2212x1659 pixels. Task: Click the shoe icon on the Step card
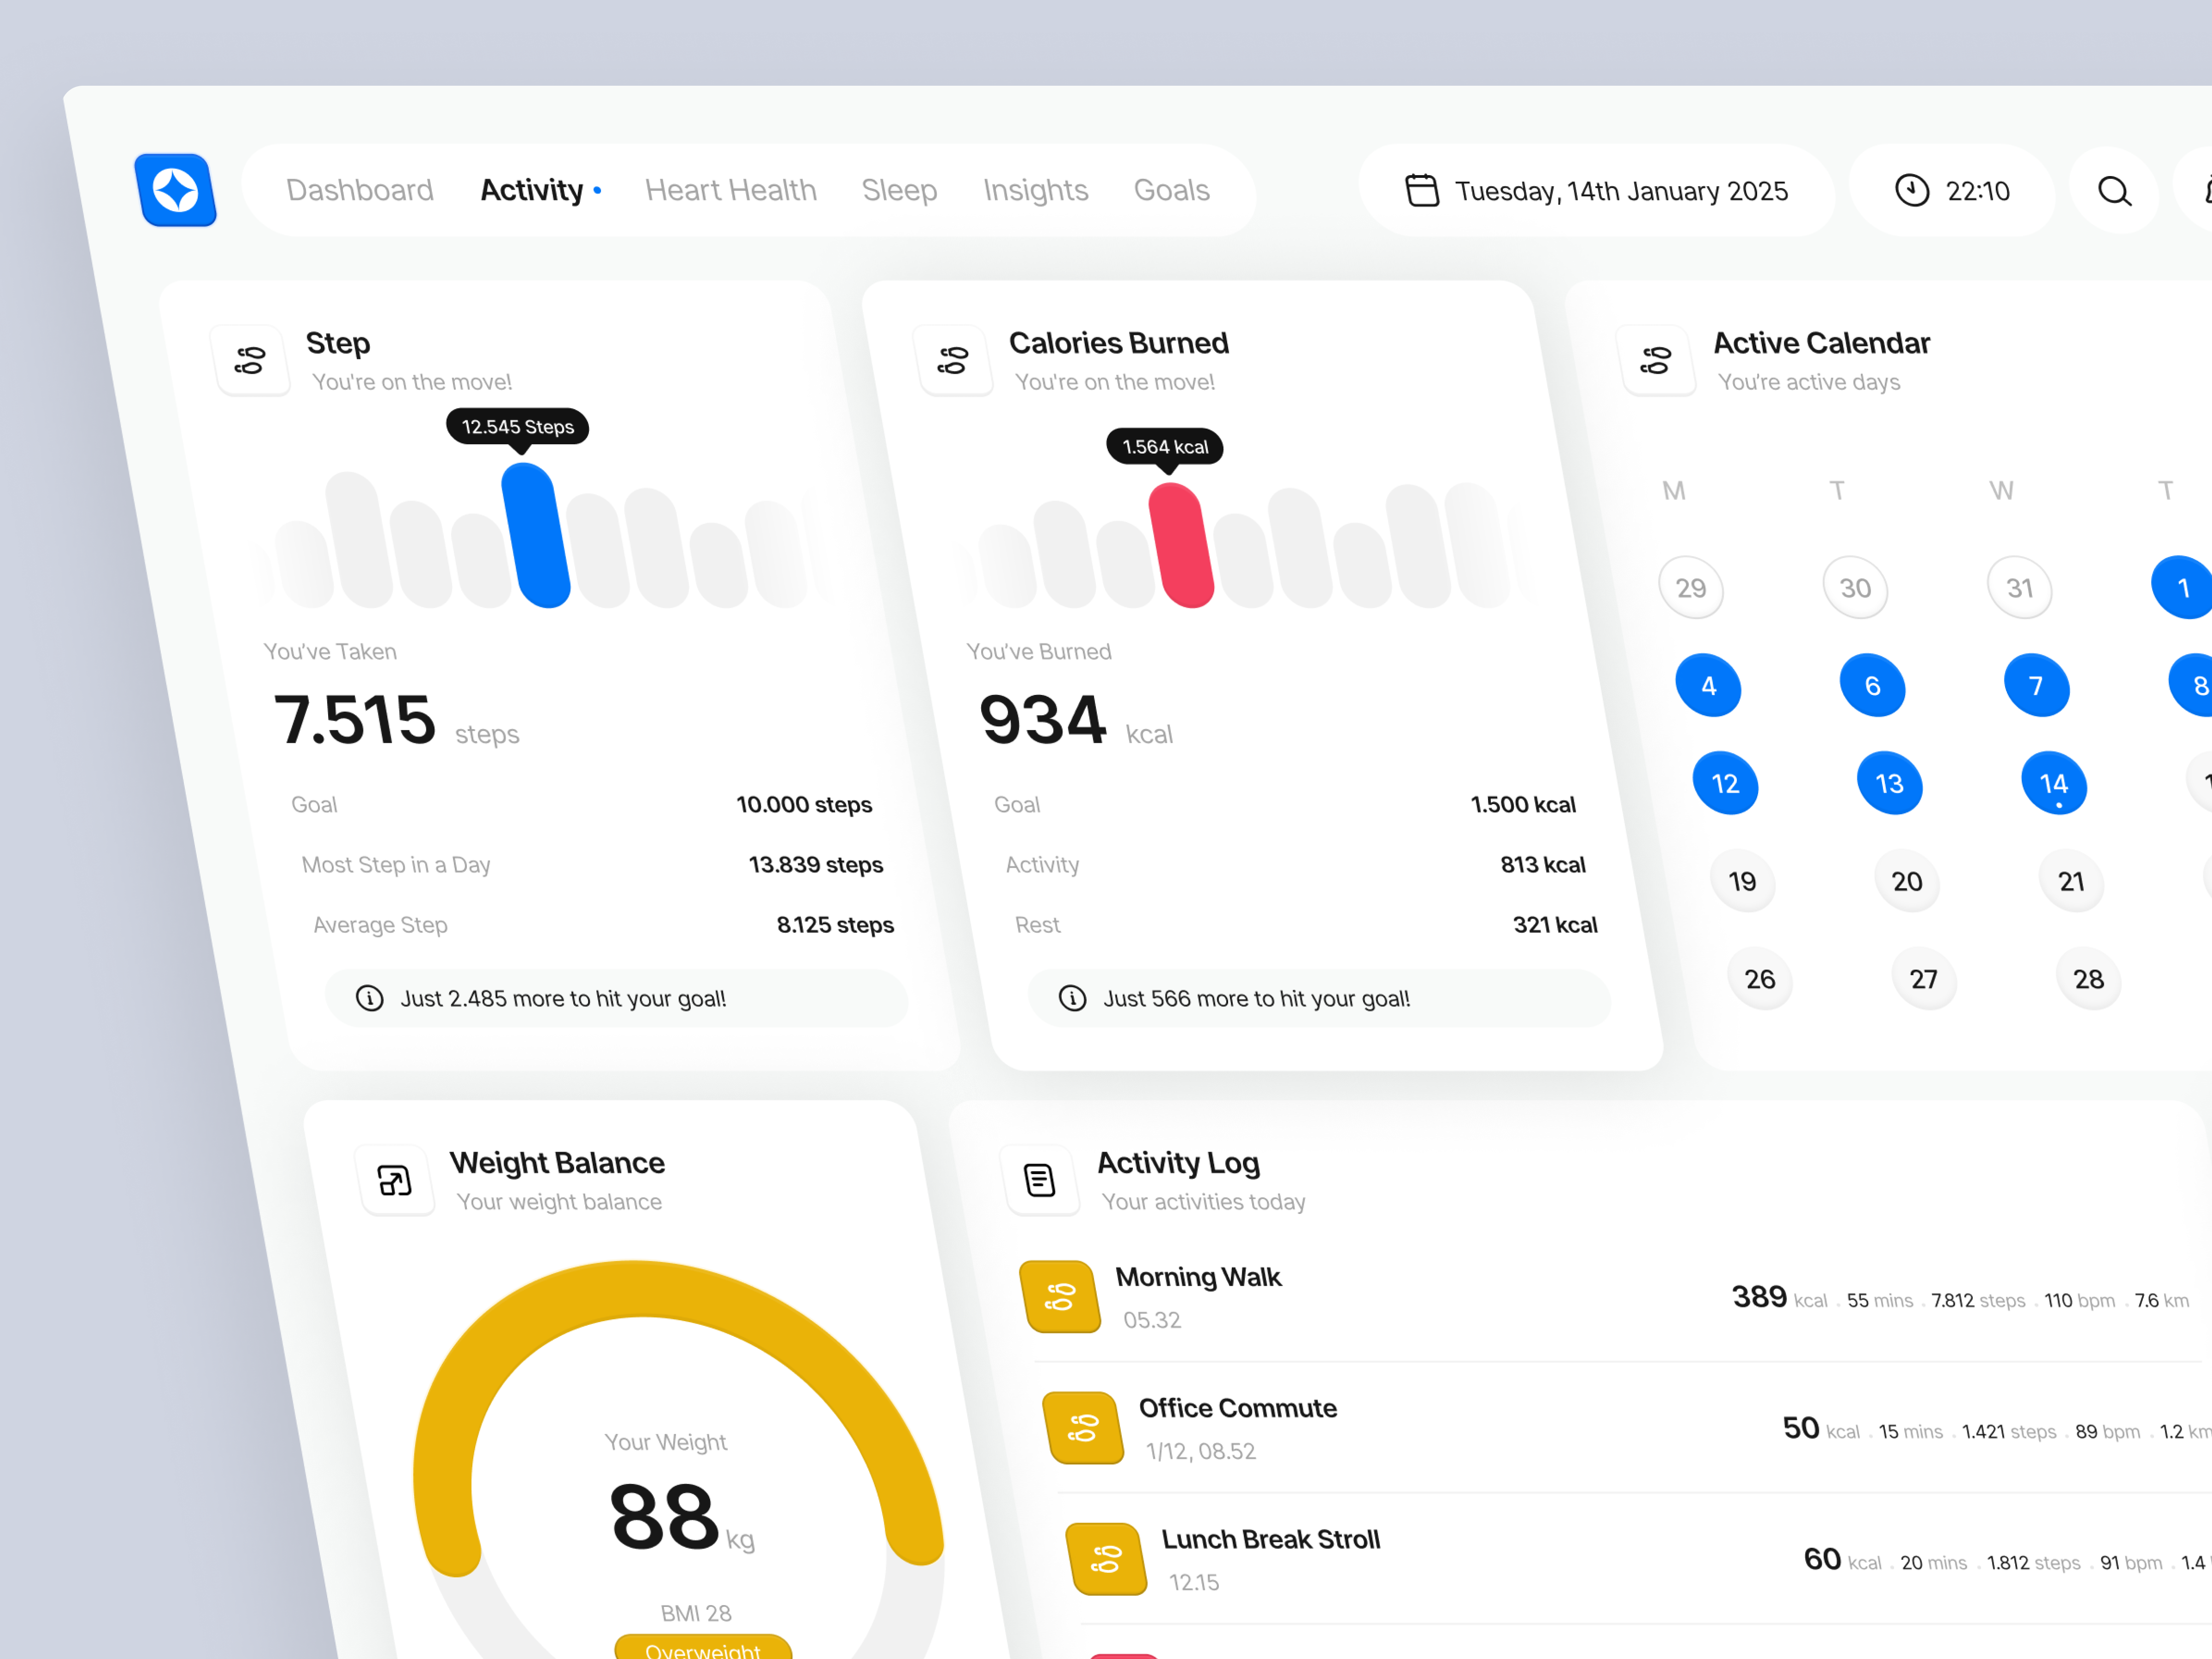(x=251, y=360)
